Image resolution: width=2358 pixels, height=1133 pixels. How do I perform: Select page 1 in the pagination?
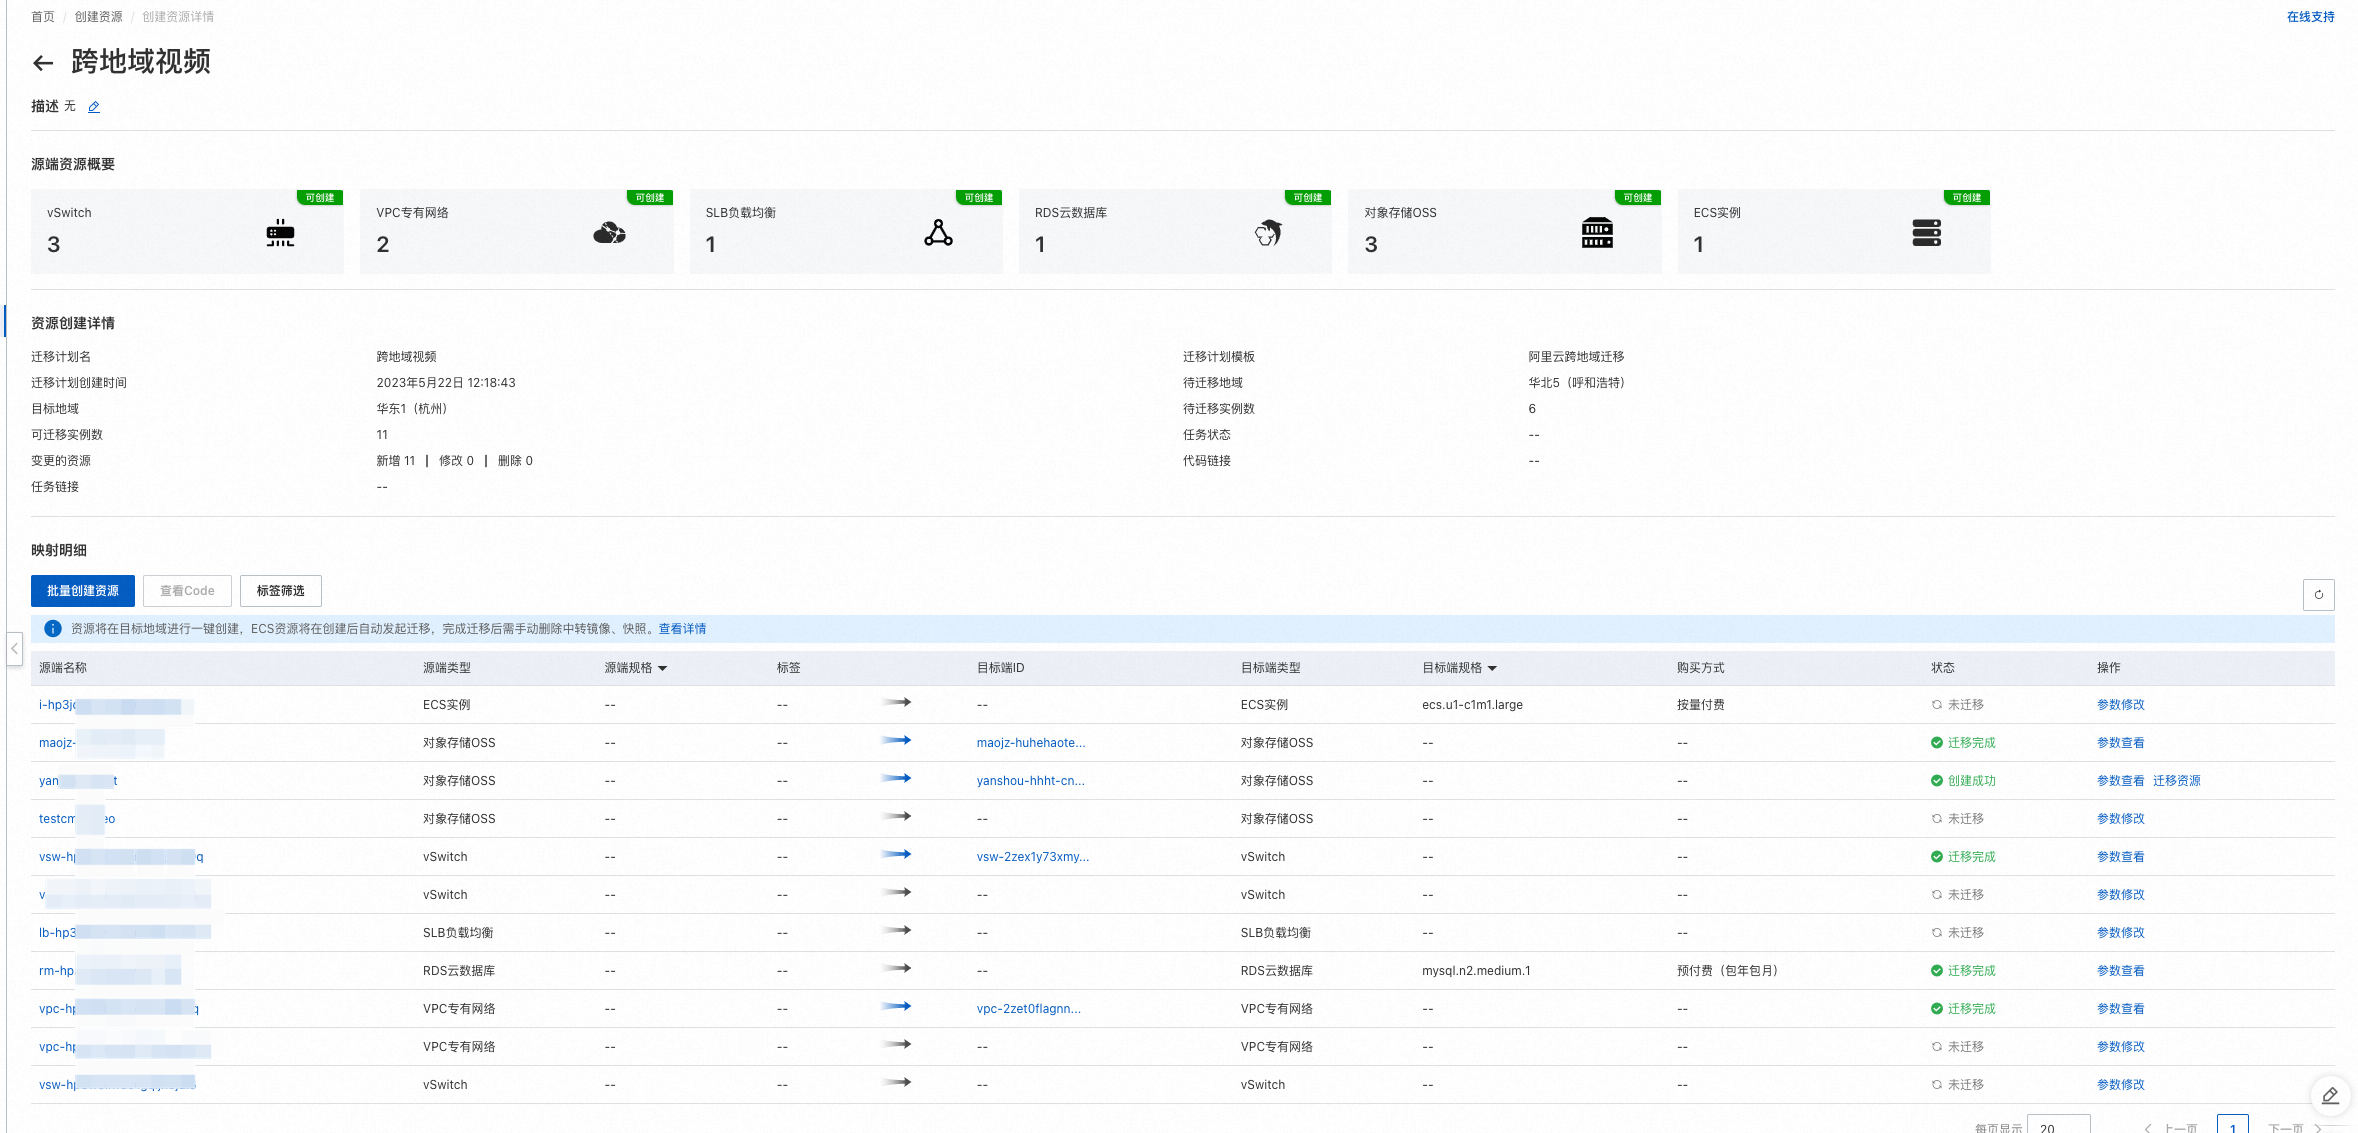(x=2232, y=1125)
